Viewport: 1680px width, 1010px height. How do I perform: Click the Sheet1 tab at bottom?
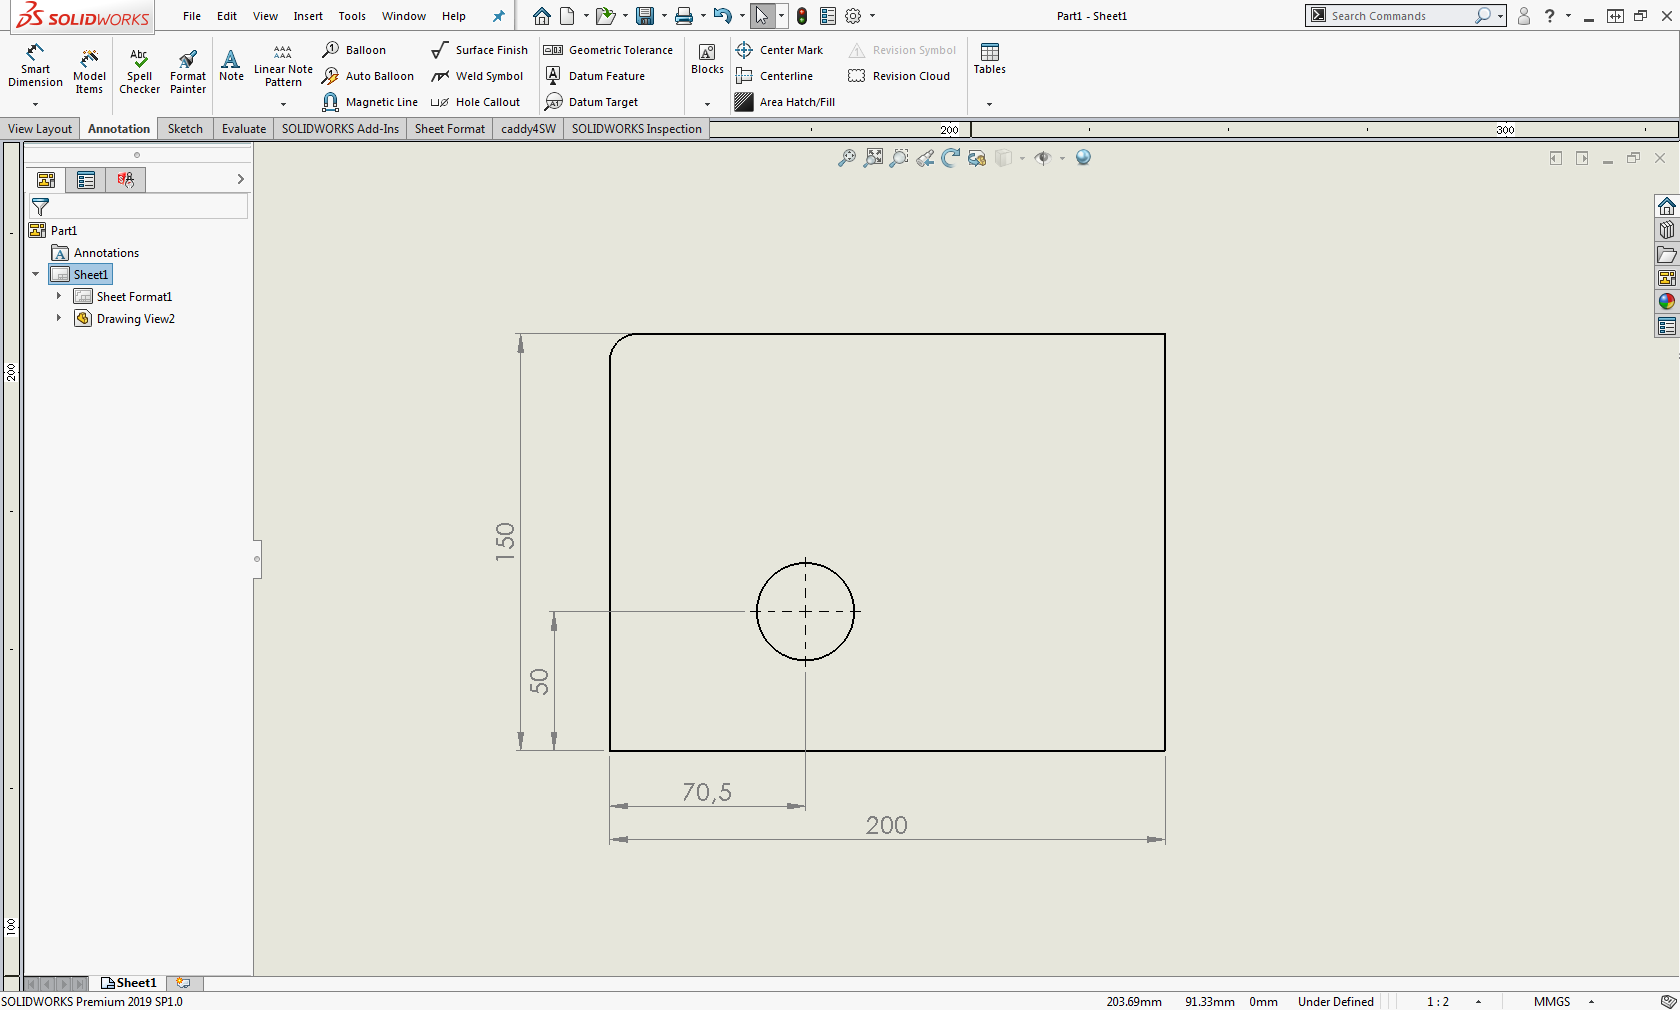129,983
